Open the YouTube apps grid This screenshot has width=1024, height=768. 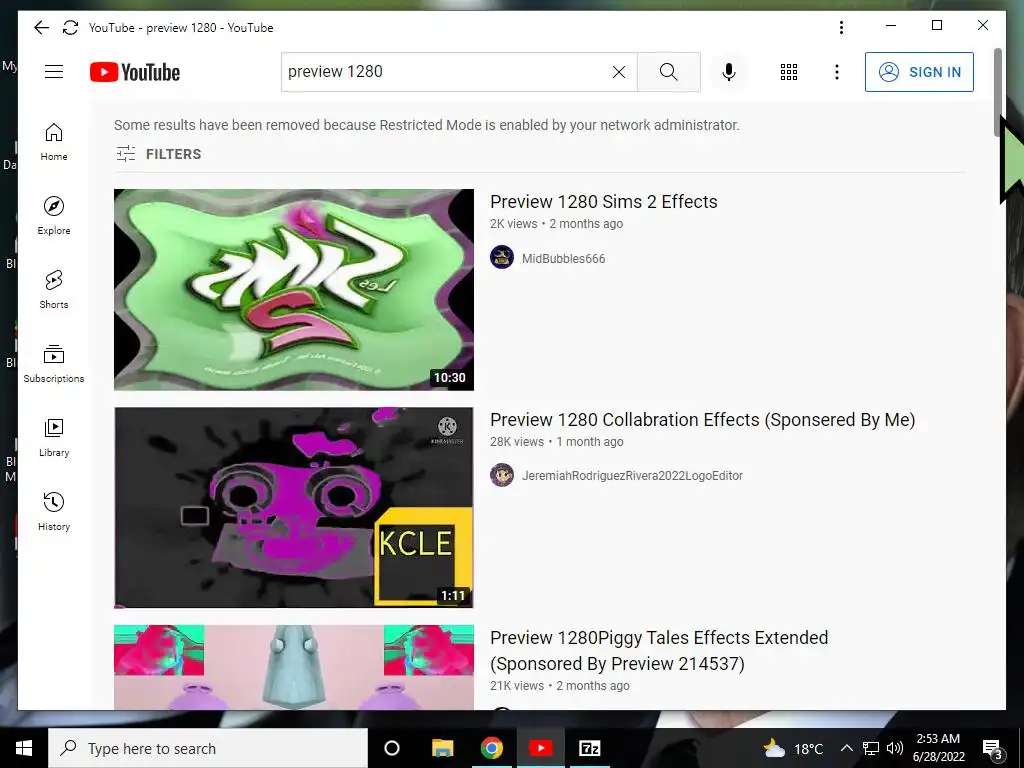789,72
